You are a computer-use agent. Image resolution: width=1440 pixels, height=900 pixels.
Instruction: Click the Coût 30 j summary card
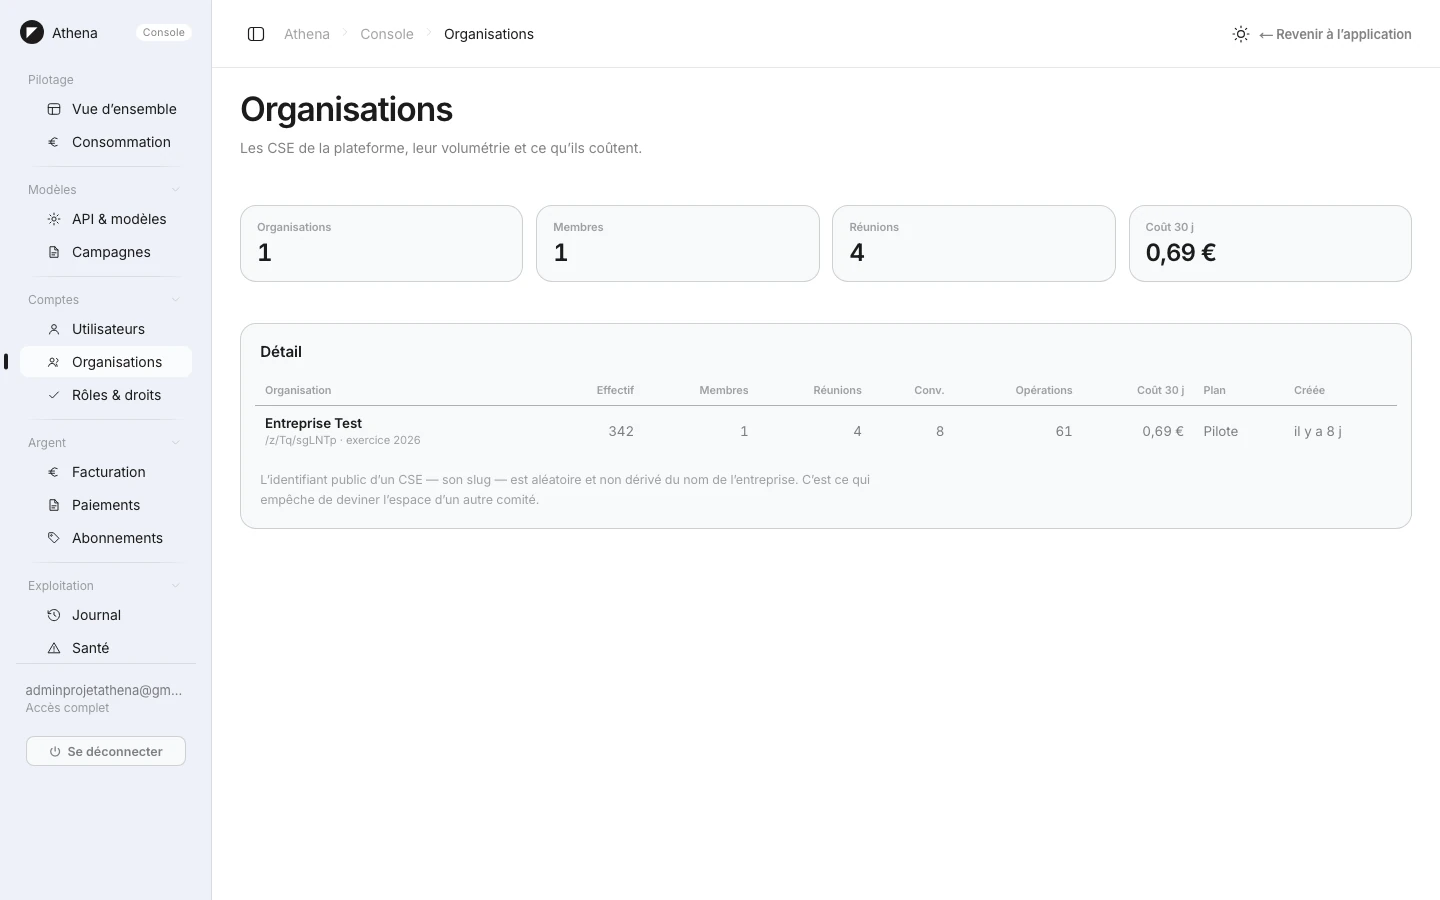coord(1270,244)
